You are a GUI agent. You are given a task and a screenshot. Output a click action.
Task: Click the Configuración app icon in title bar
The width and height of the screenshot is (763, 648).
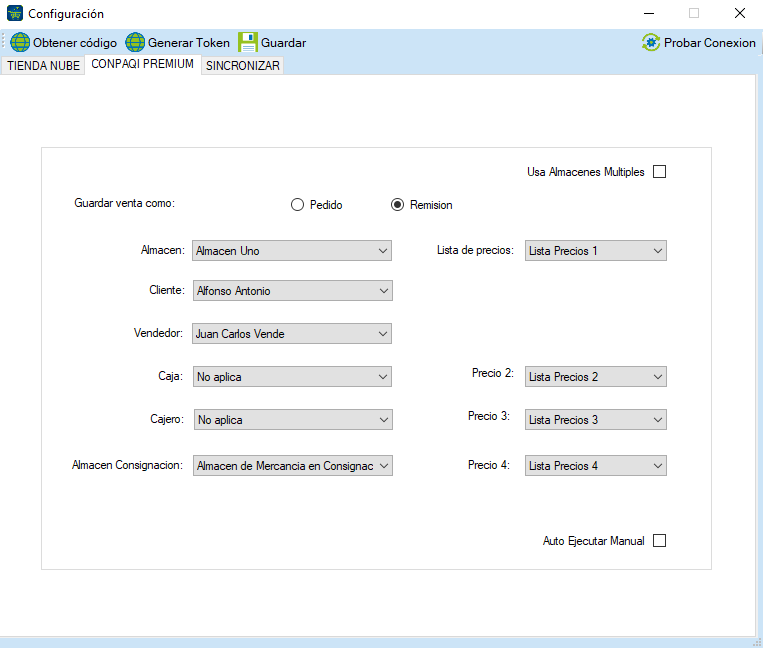pyautogui.click(x=15, y=13)
